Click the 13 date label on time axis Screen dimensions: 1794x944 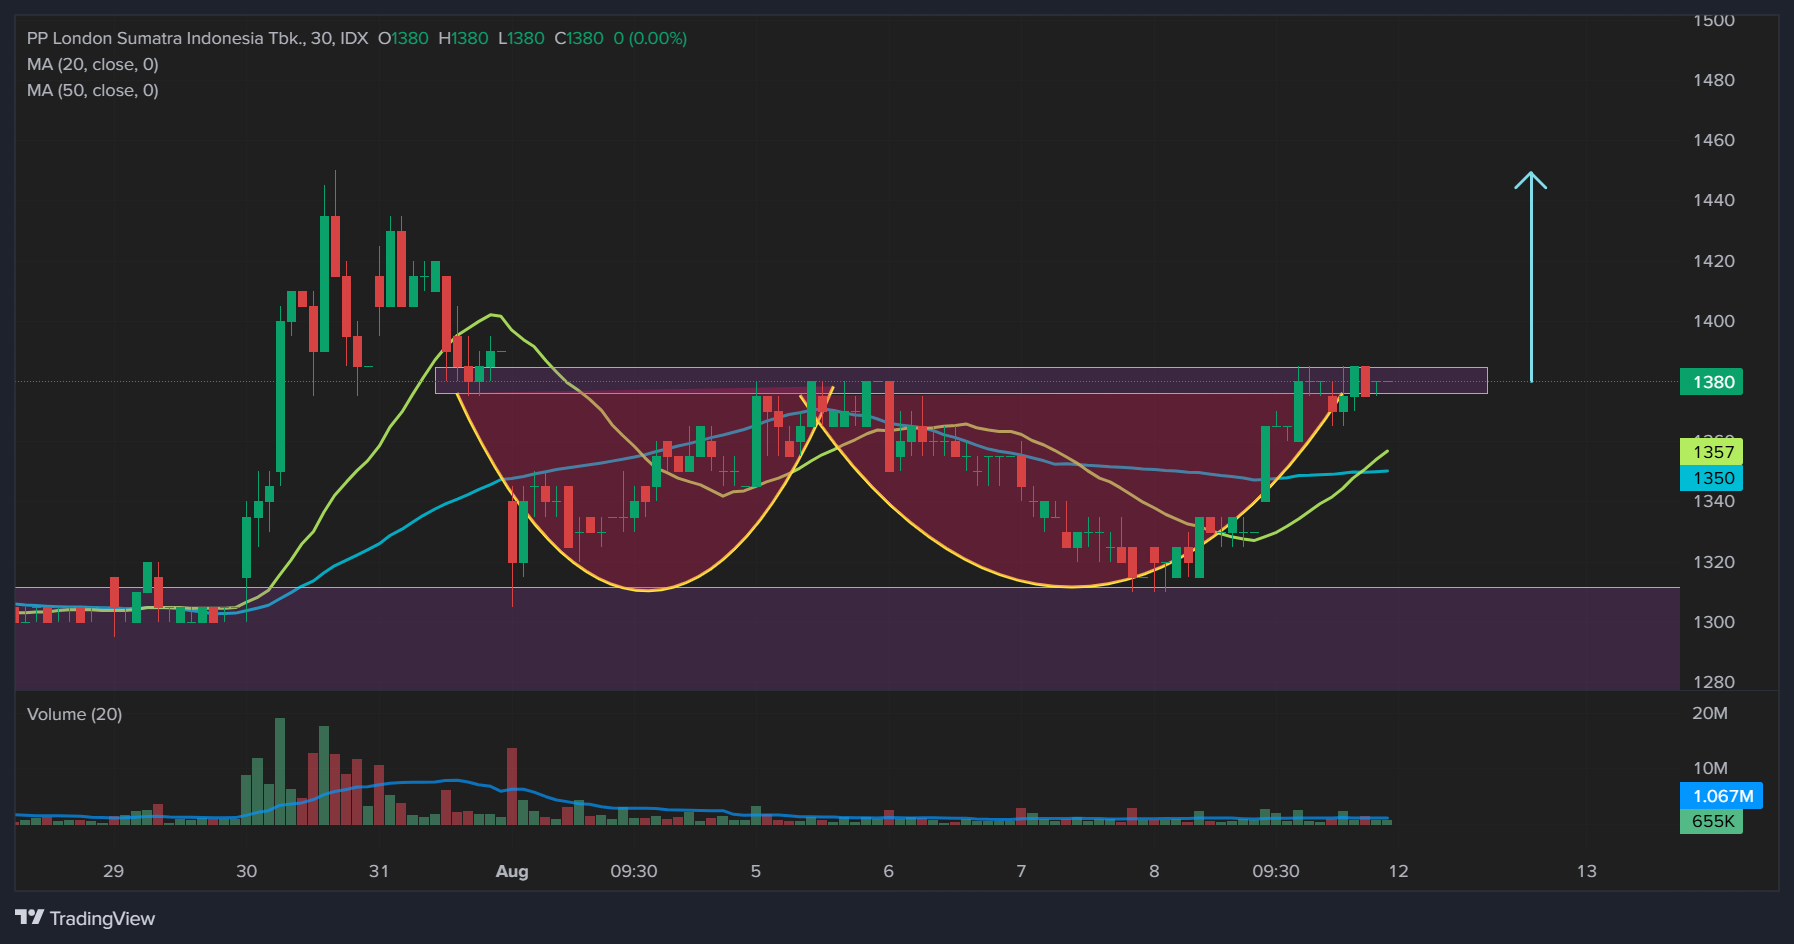tap(1587, 871)
